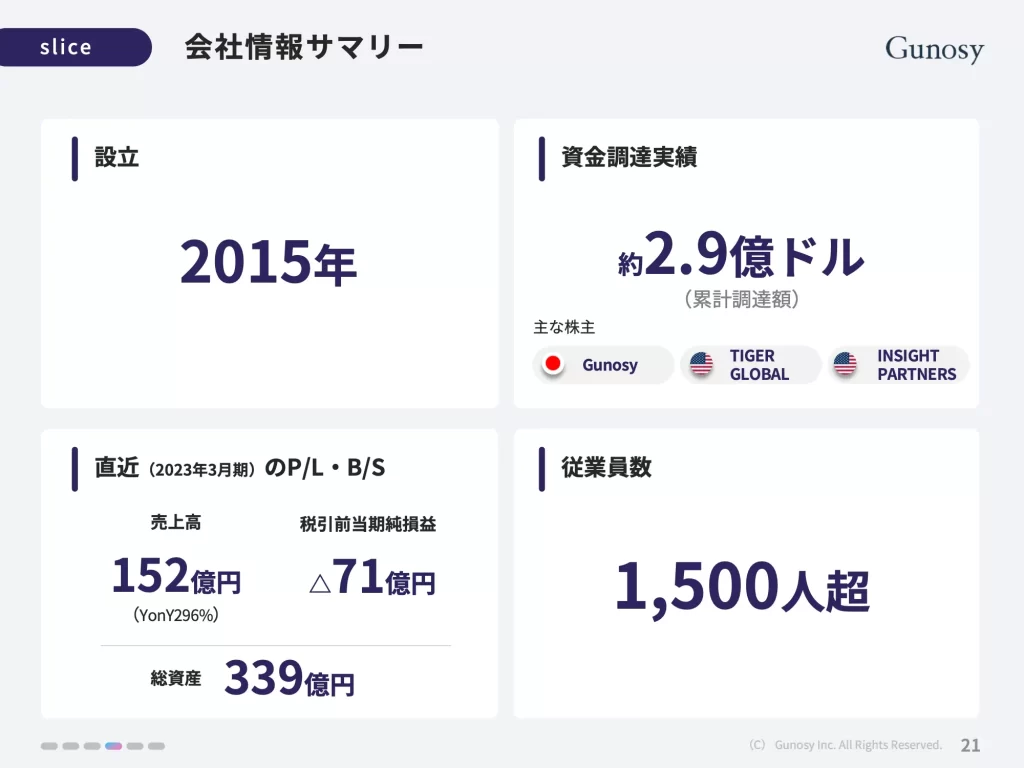
Task: Click the last gray progress dot
Action: [x=156, y=746]
